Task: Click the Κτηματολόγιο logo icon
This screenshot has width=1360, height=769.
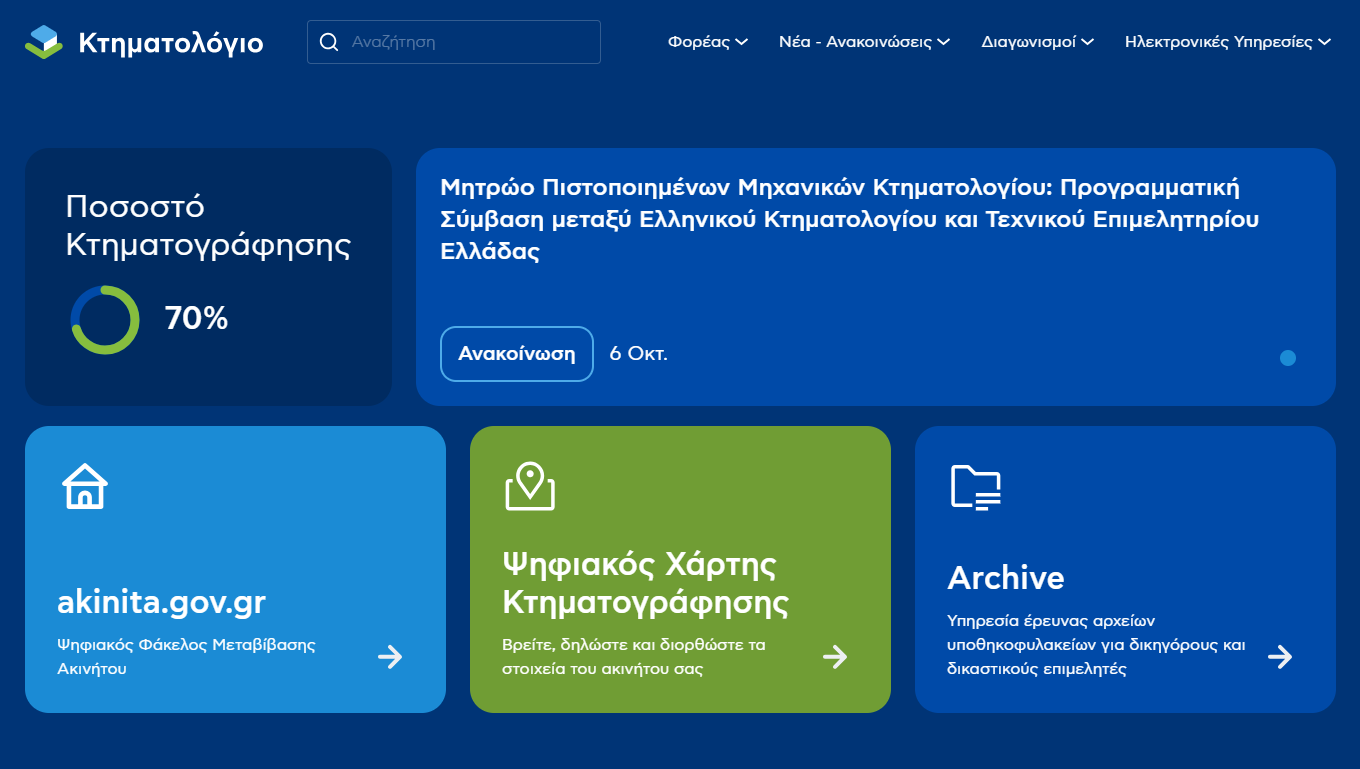Action: (x=41, y=42)
